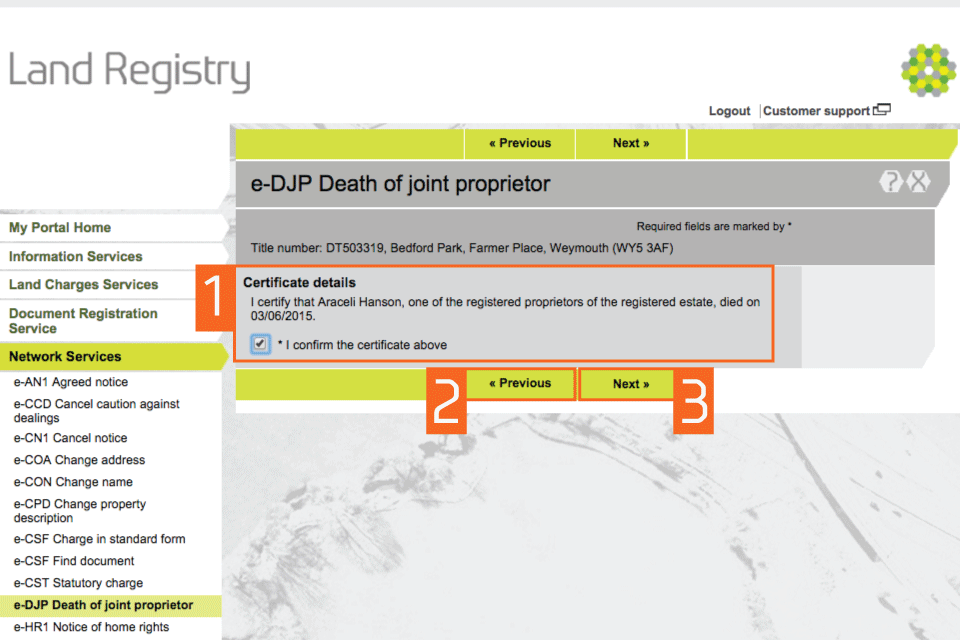Select e-COA Change address
The image size is (960, 640).
[79, 460]
